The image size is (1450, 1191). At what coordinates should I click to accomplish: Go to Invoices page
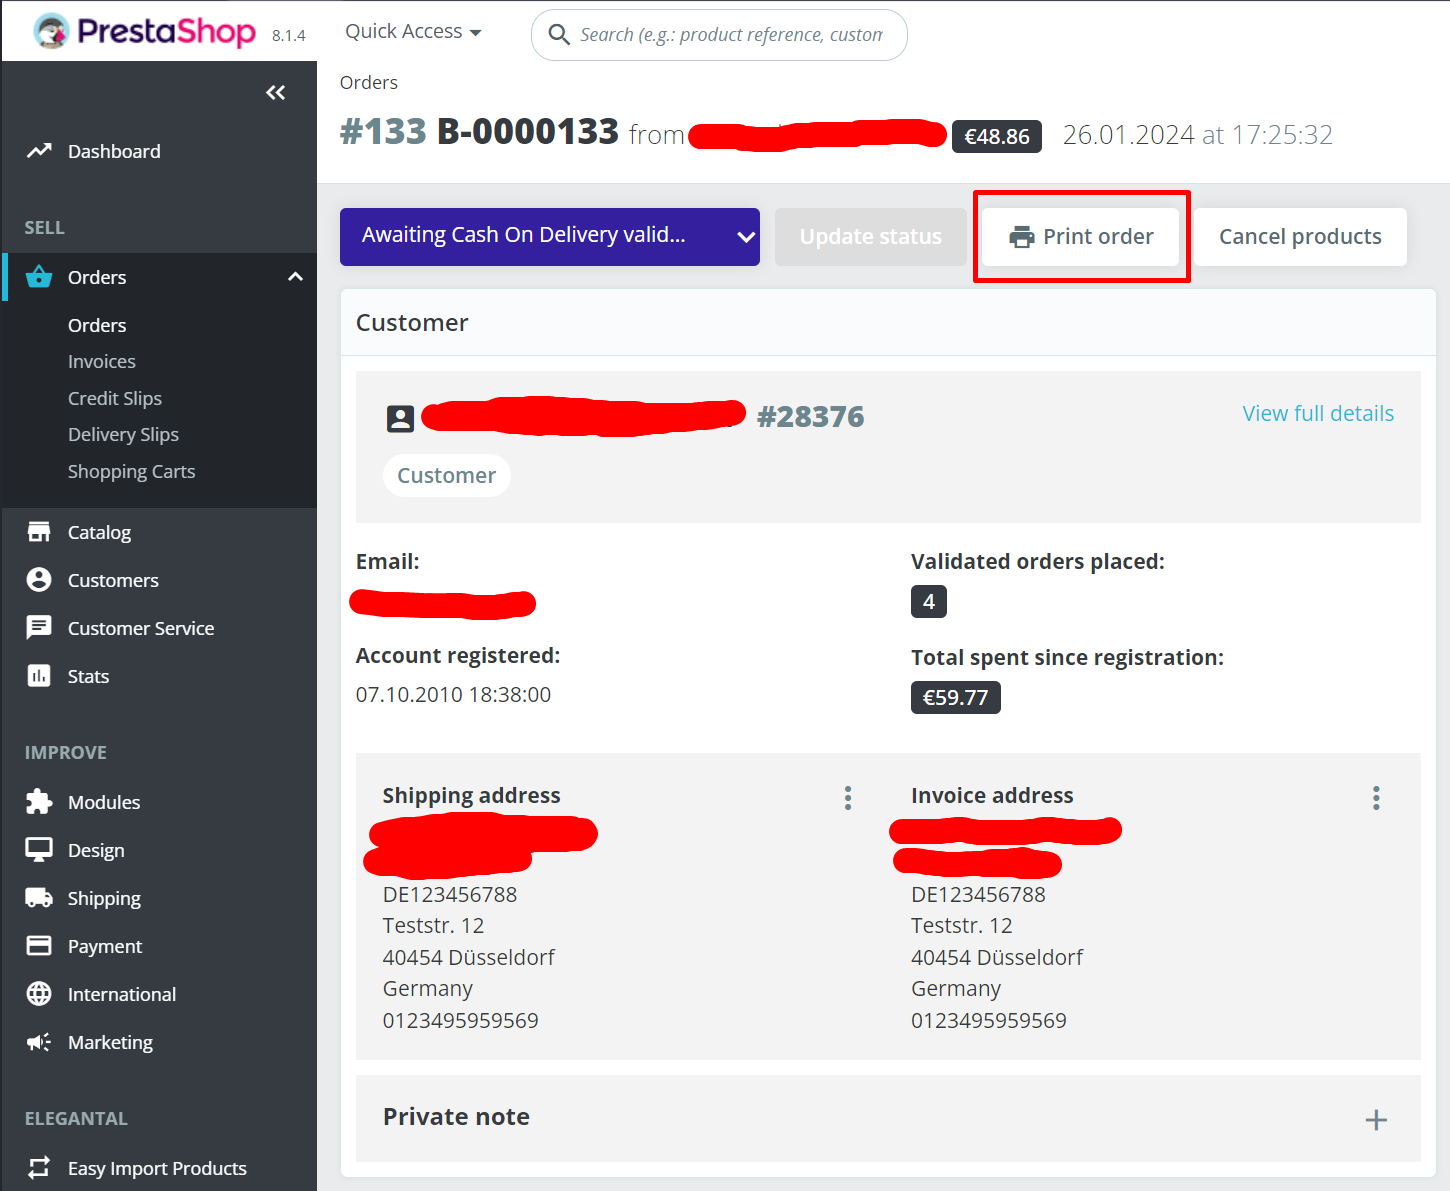pyautogui.click(x=102, y=362)
